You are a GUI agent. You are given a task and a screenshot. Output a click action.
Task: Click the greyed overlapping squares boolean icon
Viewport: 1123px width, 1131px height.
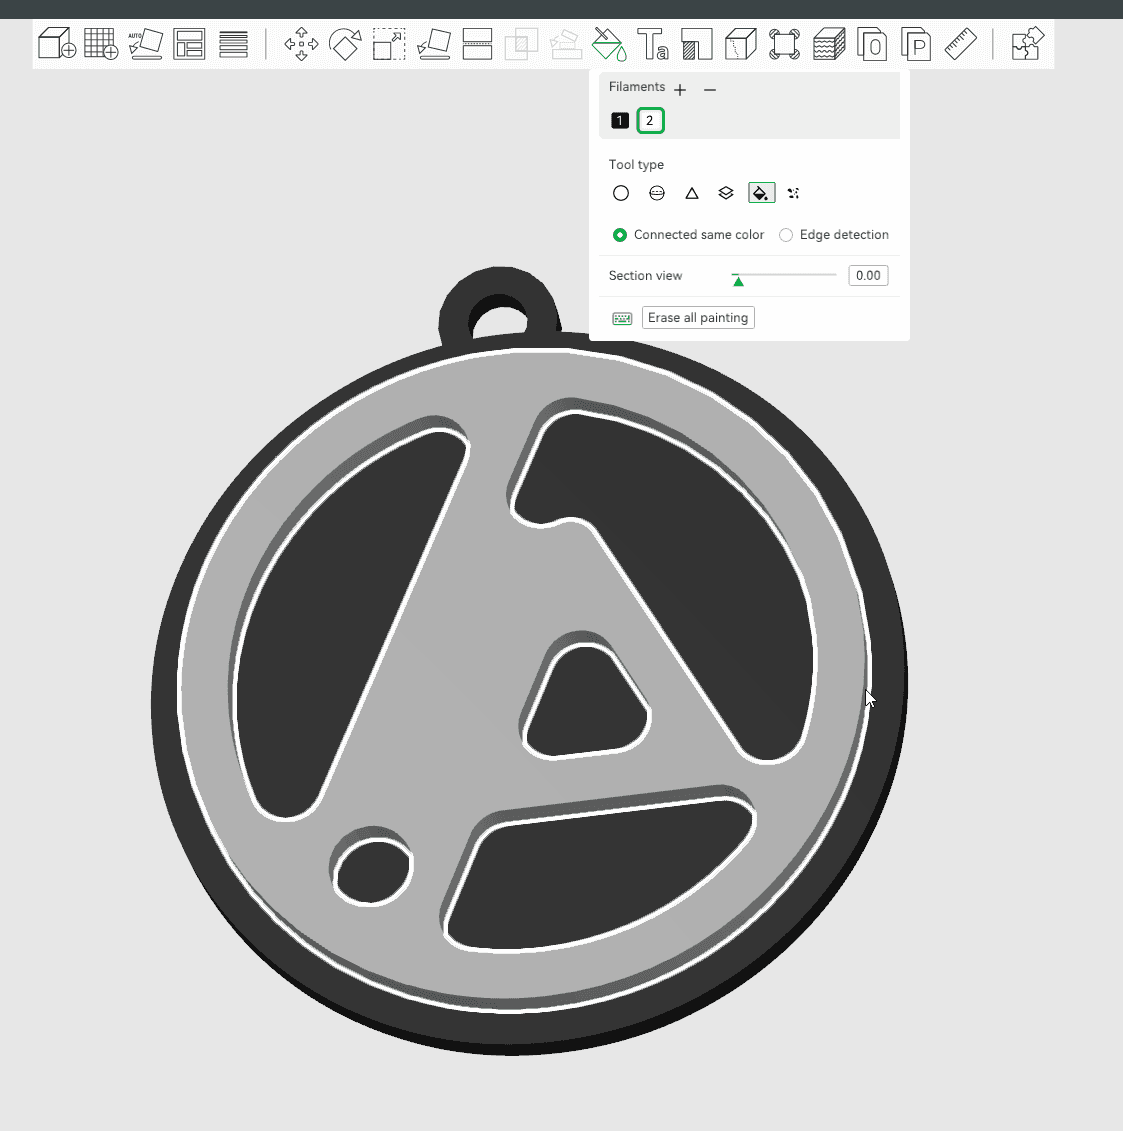tap(521, 44)
